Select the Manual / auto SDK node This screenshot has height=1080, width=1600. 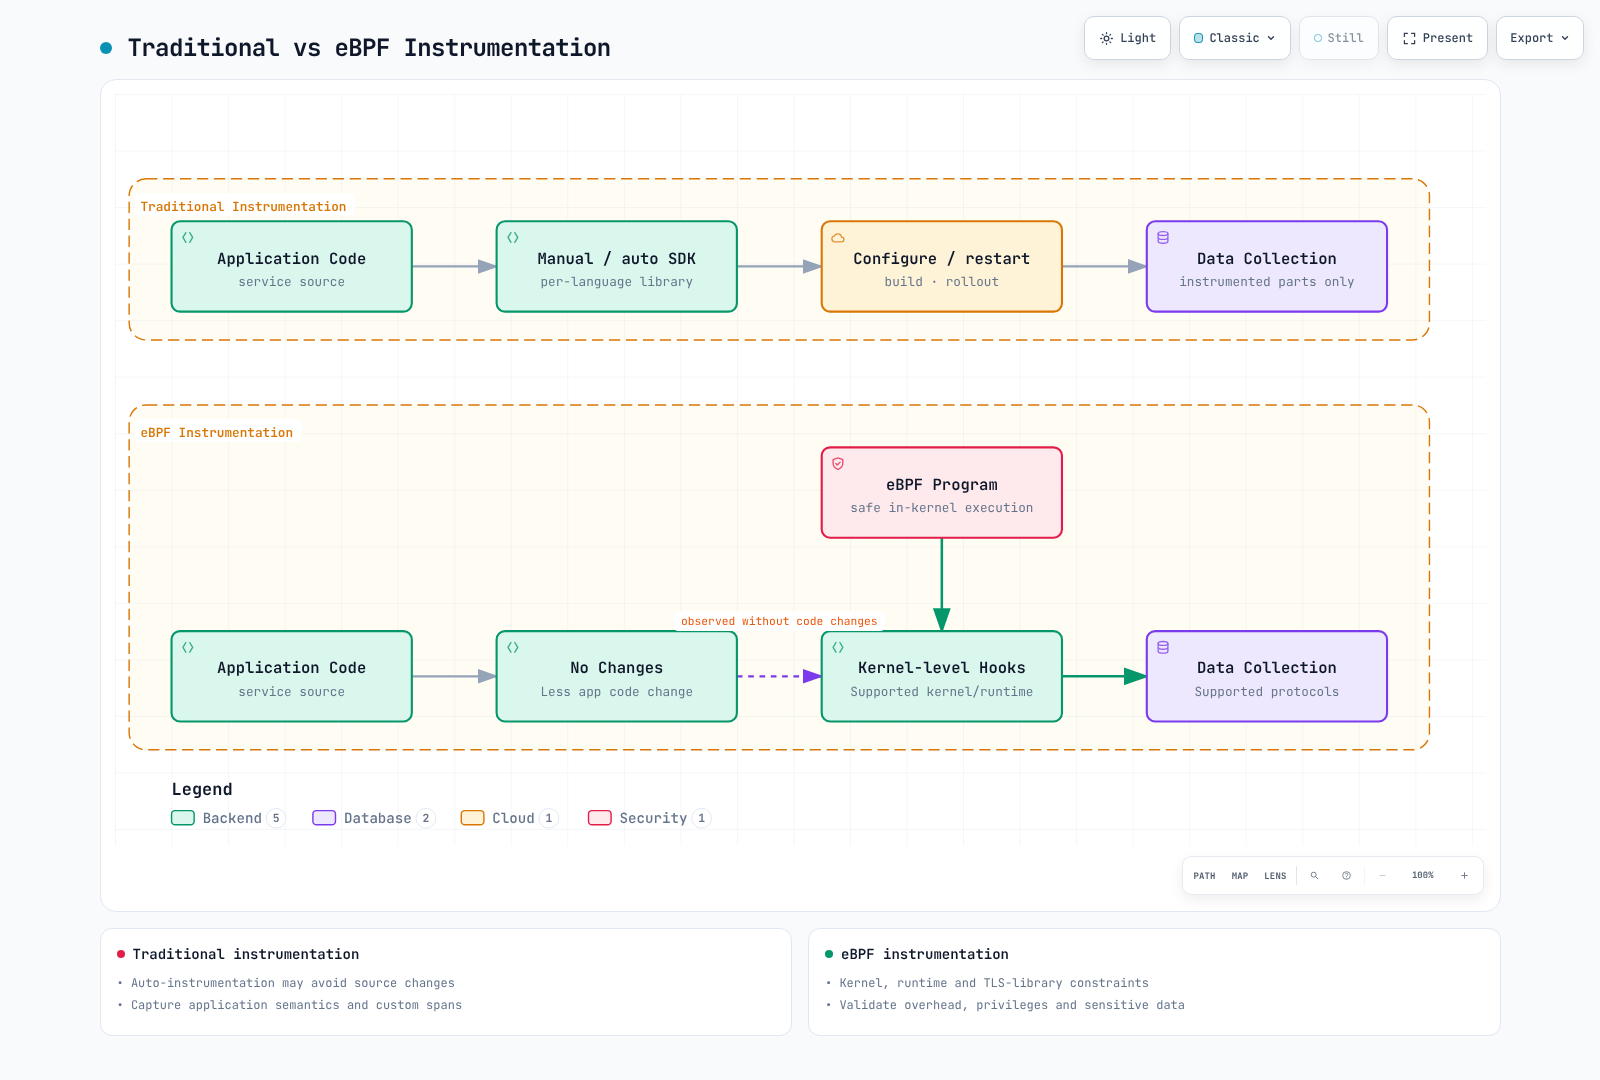point(617,267)
